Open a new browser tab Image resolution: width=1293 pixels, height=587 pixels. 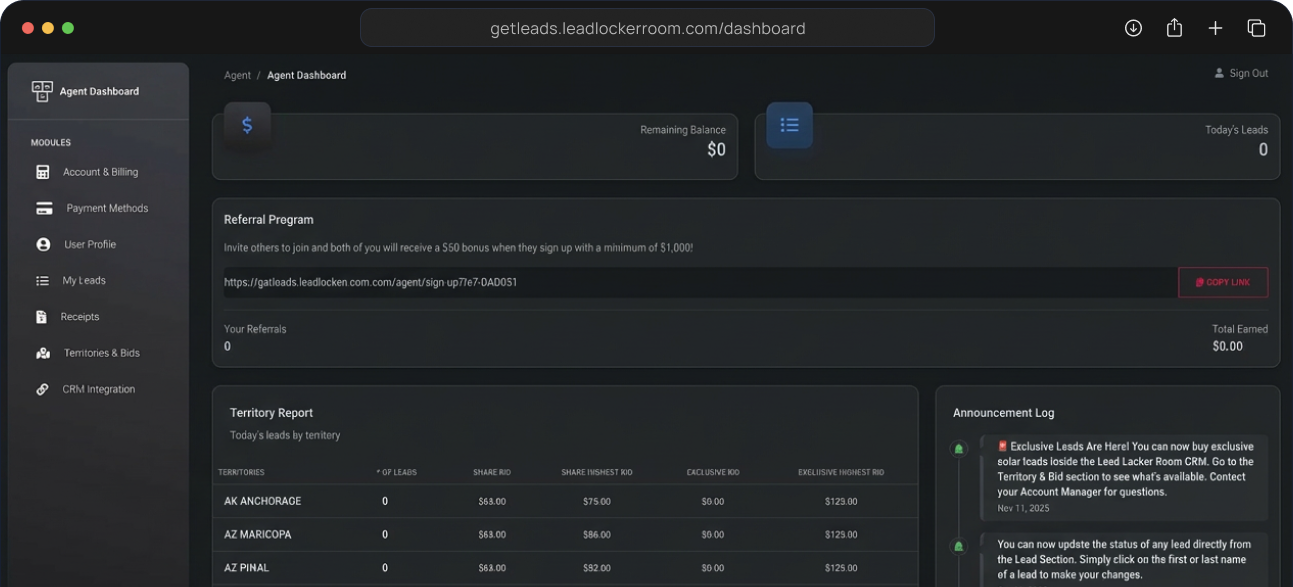click(x=1215, y=28)
